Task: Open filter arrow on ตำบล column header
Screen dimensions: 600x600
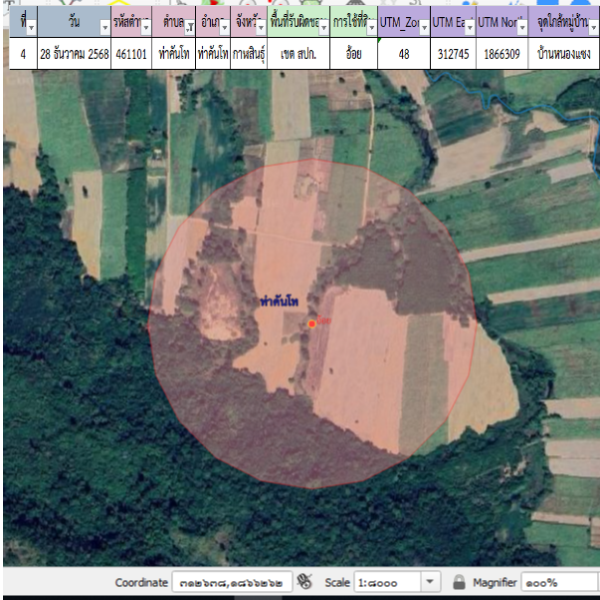Action: click(190, 28)
